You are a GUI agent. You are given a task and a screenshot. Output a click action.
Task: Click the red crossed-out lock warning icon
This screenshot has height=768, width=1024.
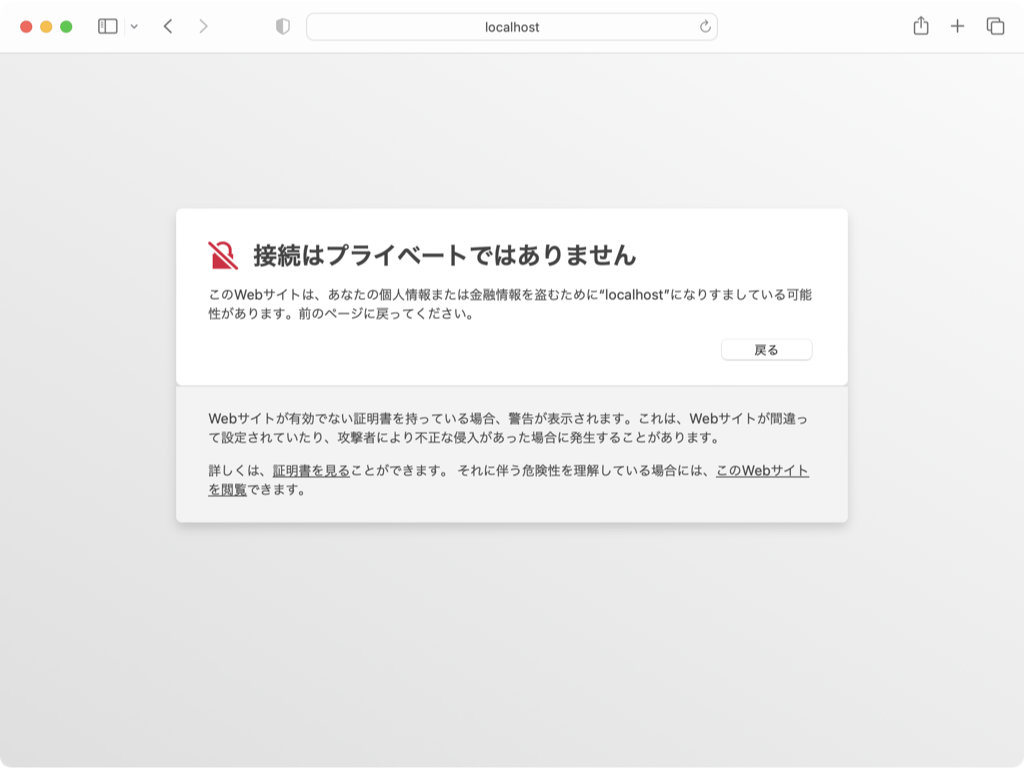223,255
